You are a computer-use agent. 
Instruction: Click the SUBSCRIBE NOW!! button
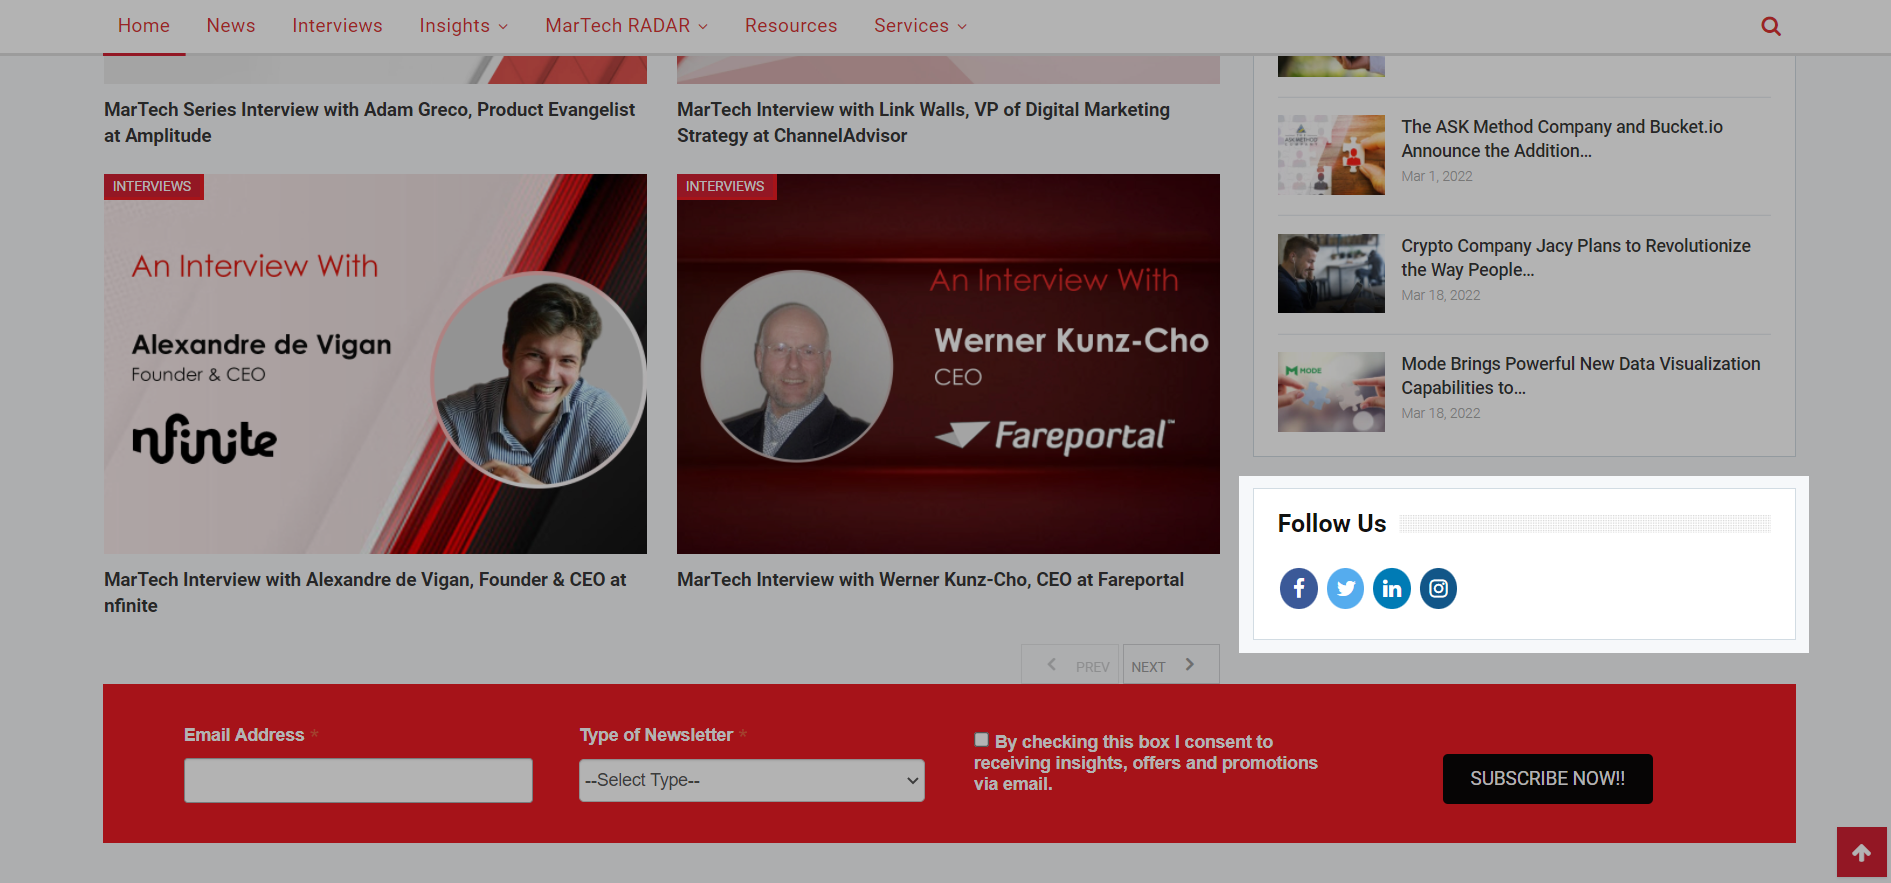(x=1547, y=779)
